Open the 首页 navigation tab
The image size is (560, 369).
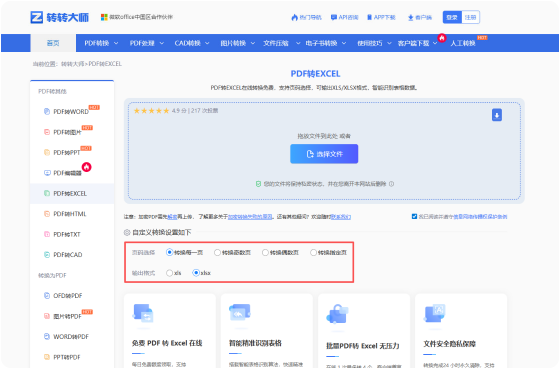pyautogui.click(x=53, y=43)
